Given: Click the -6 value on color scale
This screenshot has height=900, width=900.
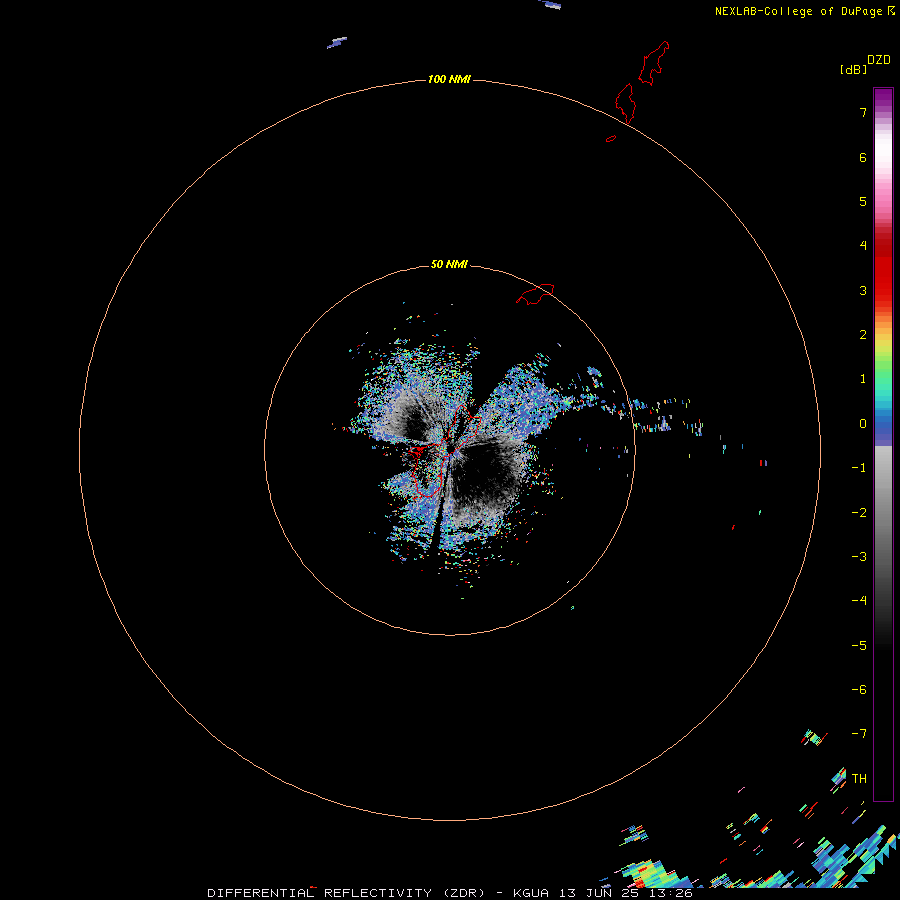Looking at the screenshot, I should pos(859,690).
